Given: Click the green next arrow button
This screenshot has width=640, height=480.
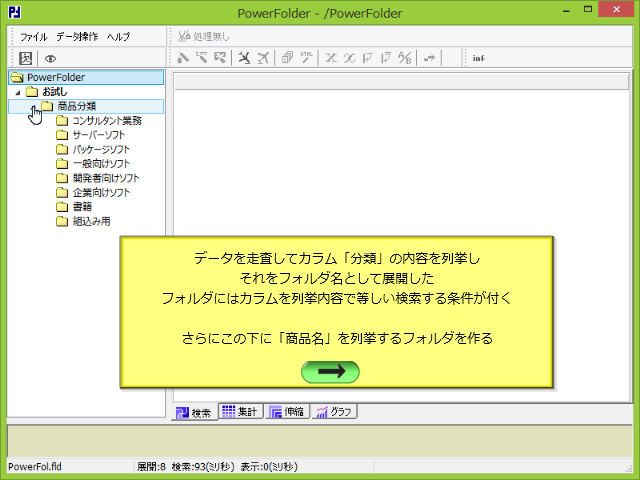Looking at the screenshot, I should click(x=330, y=372).
